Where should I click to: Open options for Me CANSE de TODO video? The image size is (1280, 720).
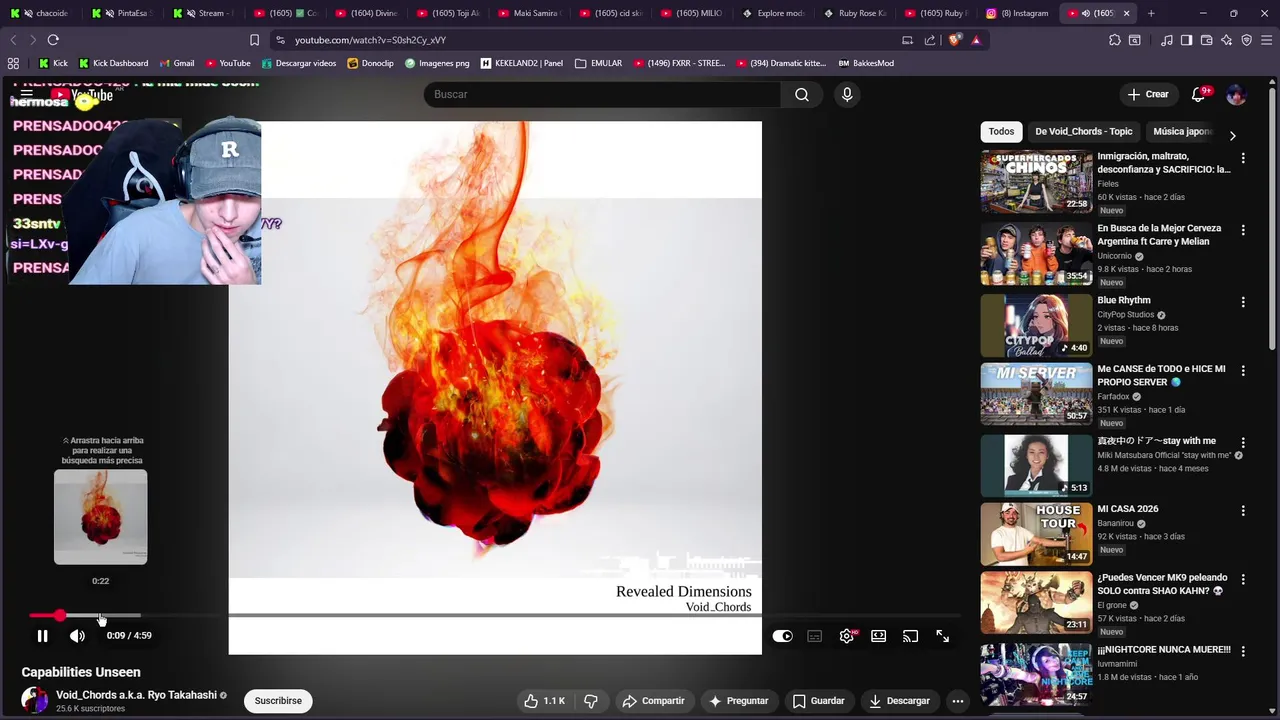click(x=1243, y=371)
